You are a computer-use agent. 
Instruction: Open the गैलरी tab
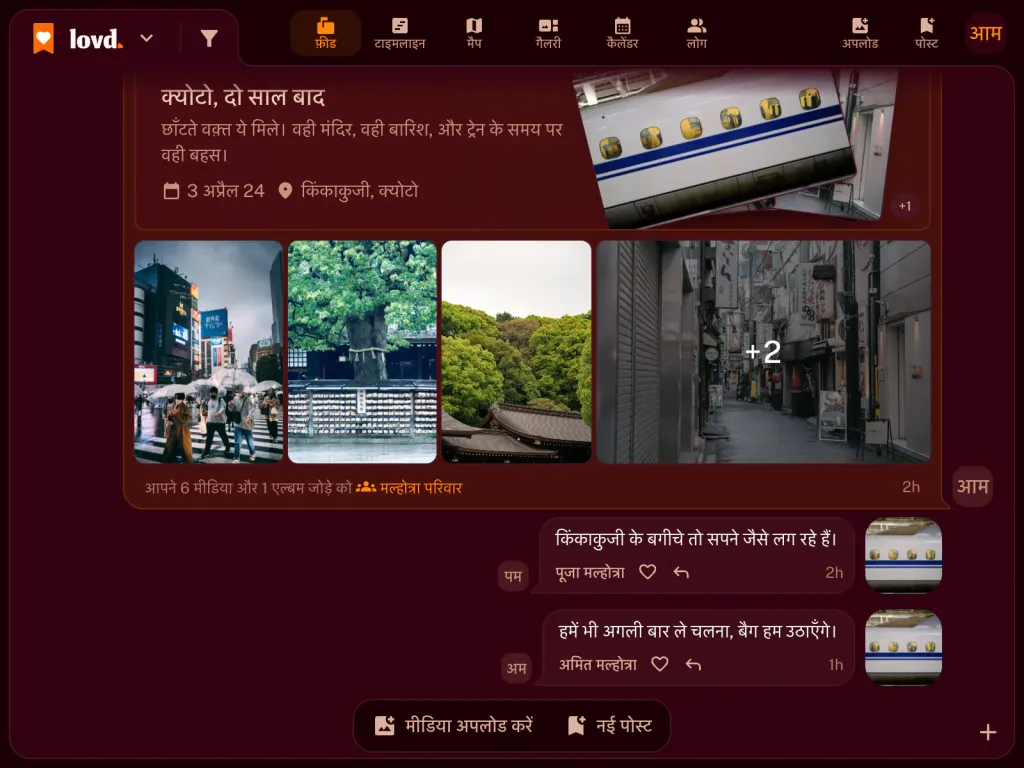pyautogui.click(x=549, y=33)
